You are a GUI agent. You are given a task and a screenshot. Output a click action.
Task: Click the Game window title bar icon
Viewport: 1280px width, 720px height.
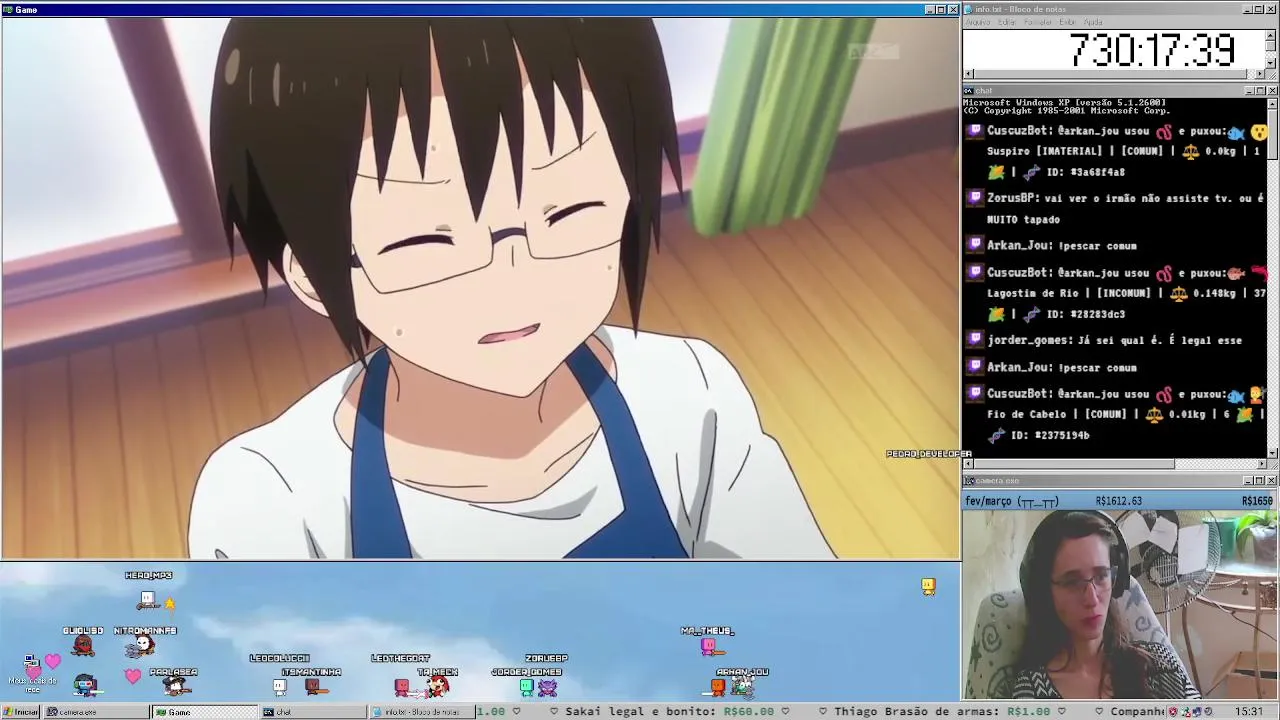tap(7, 9)
